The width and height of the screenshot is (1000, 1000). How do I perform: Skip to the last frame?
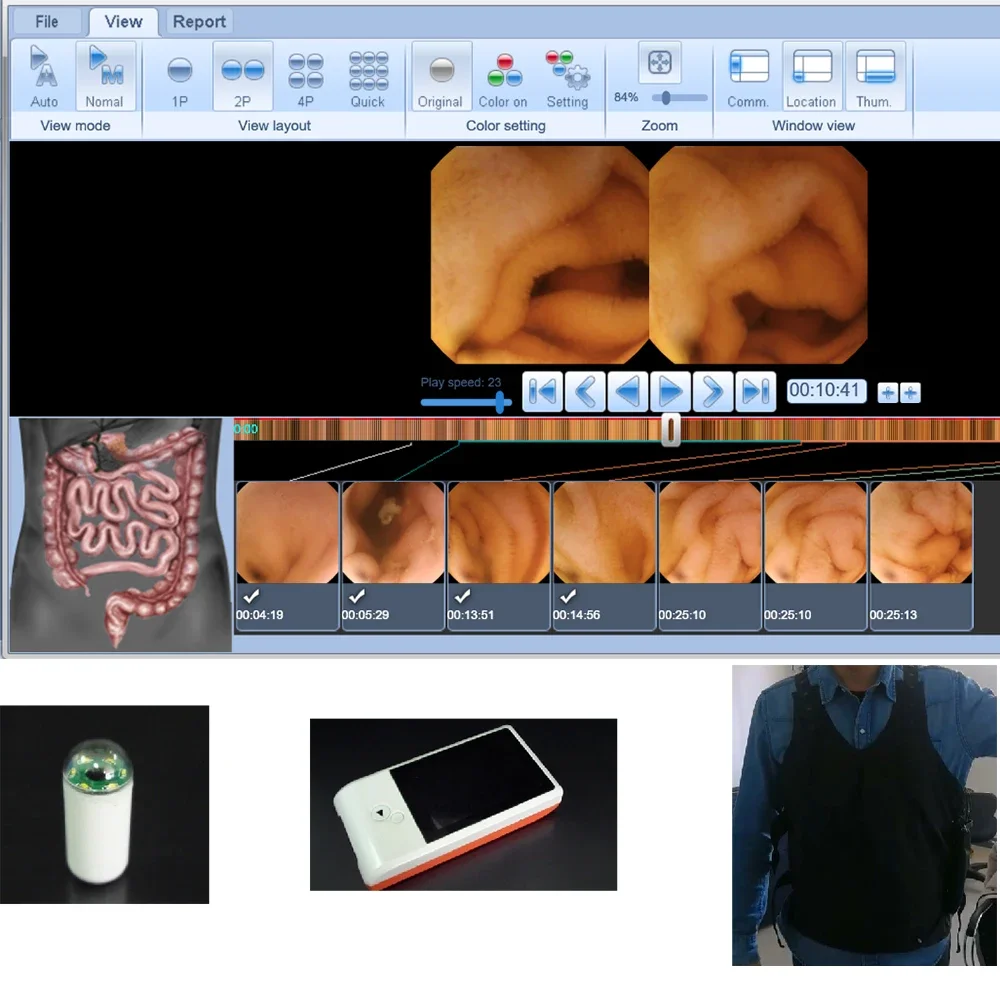pos(756,391)
